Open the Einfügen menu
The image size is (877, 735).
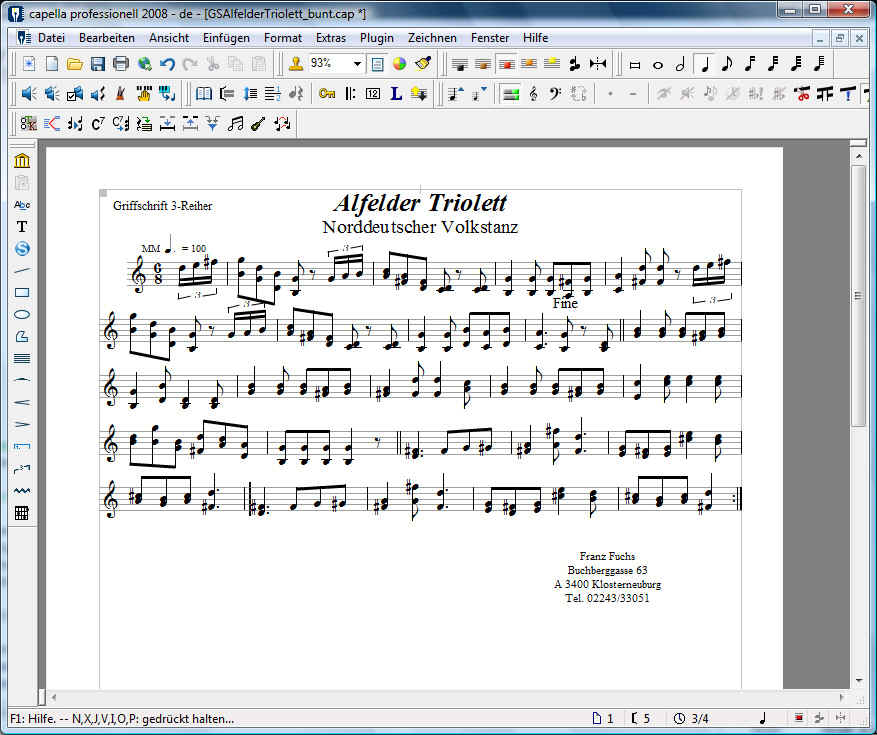tap(226, 38)
